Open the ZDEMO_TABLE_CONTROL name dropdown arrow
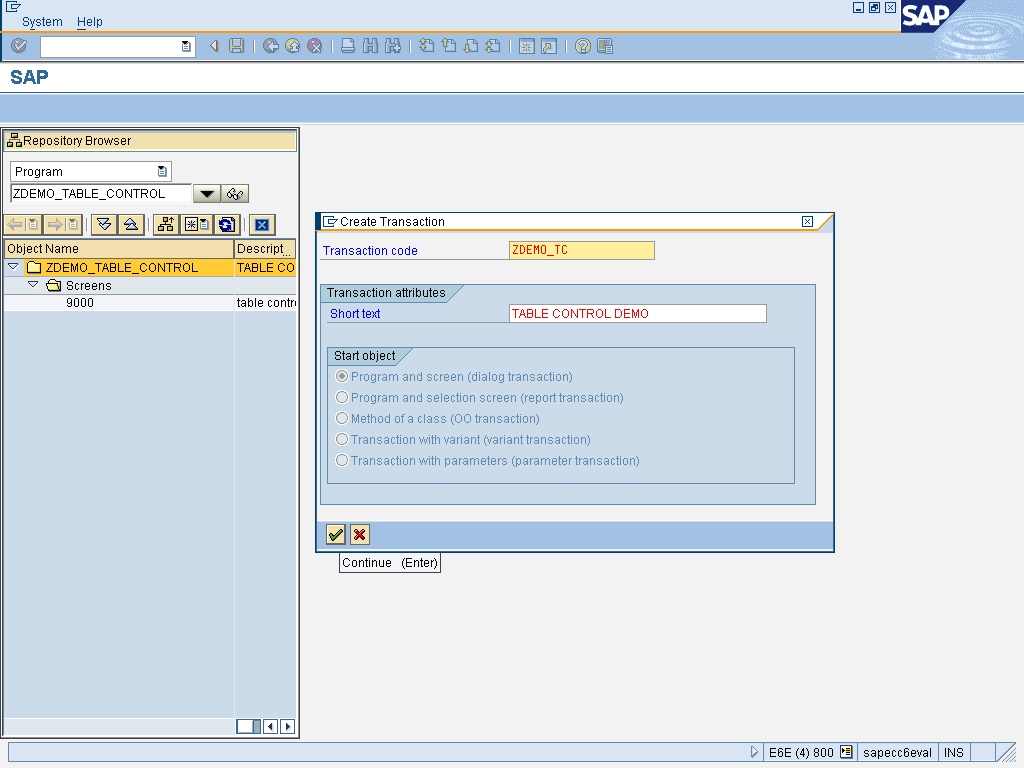The image size is (1024, 768). pos(207,193)
